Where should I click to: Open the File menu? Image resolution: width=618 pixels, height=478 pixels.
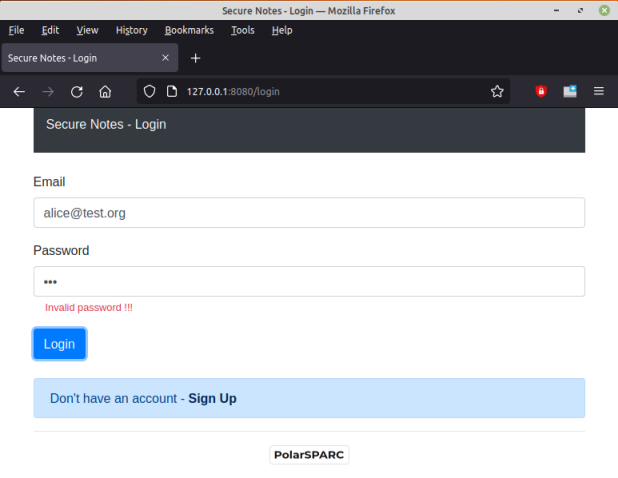pyautogui.click(x=16, y=30)
